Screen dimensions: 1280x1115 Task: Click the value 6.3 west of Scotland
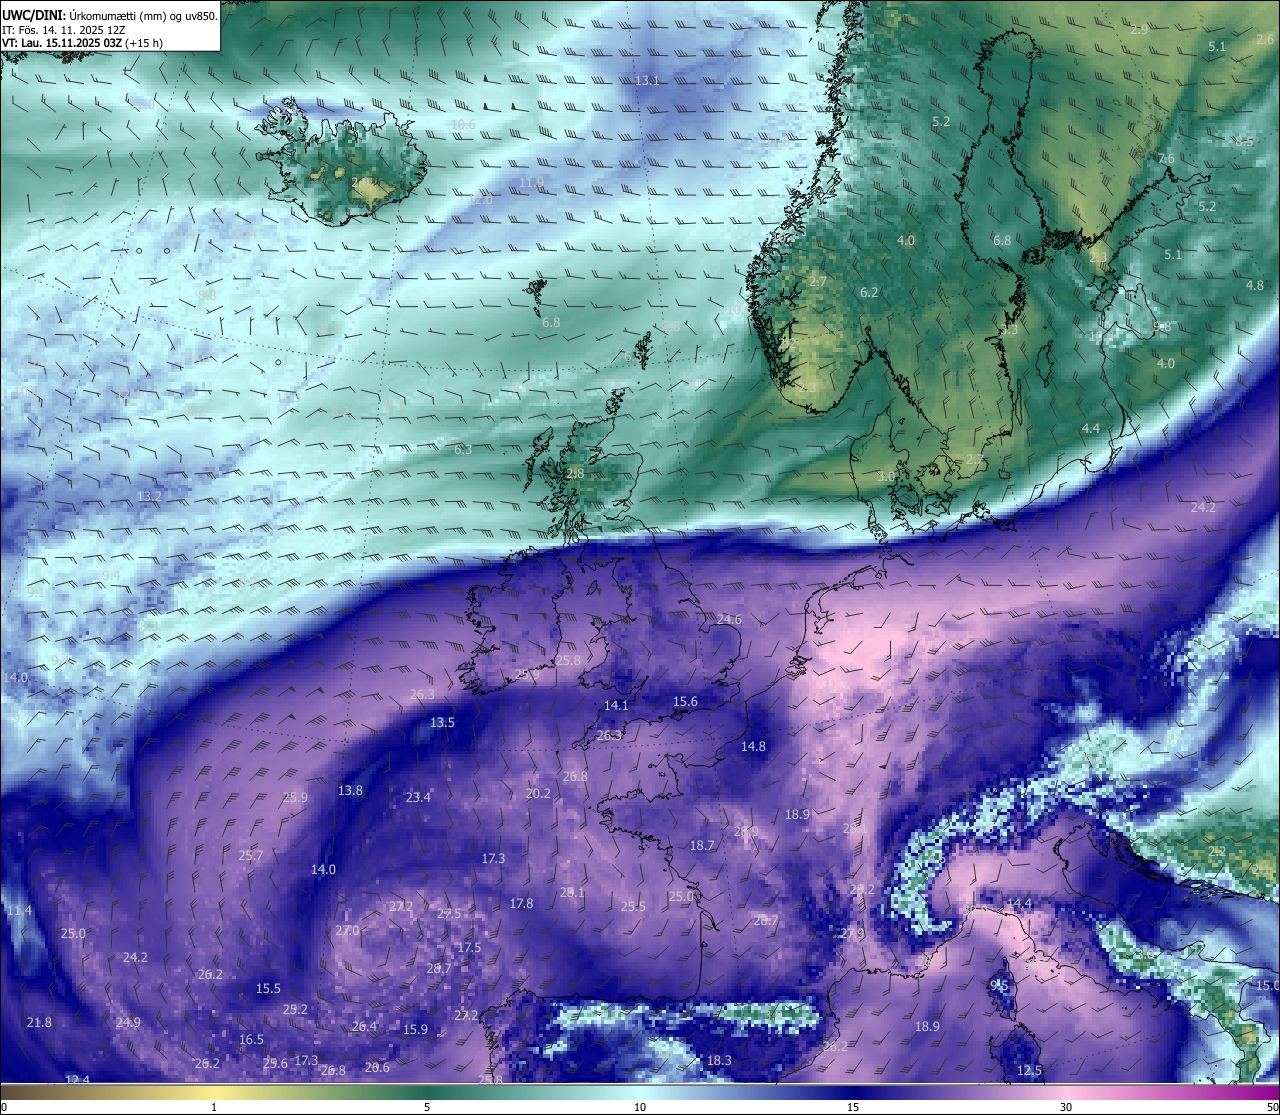click(463, 450)
